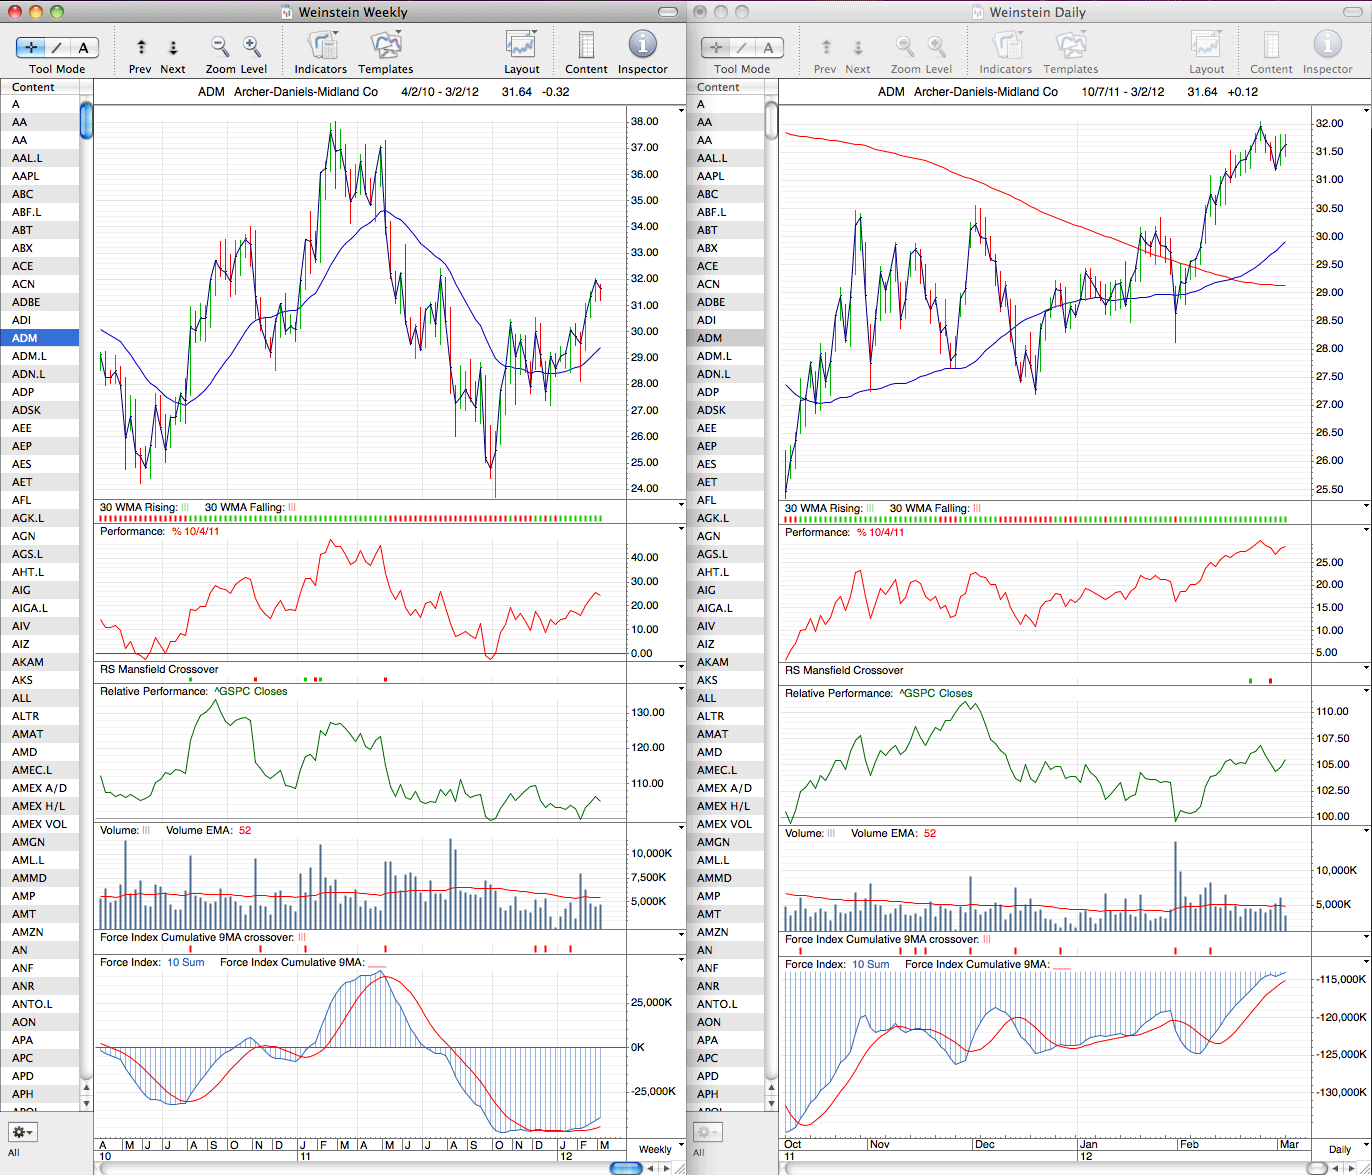Open RS Mansfield Crossover panel arrow in Weekly
Screen dimensions: 1372x1175
(x=681, y=668)
